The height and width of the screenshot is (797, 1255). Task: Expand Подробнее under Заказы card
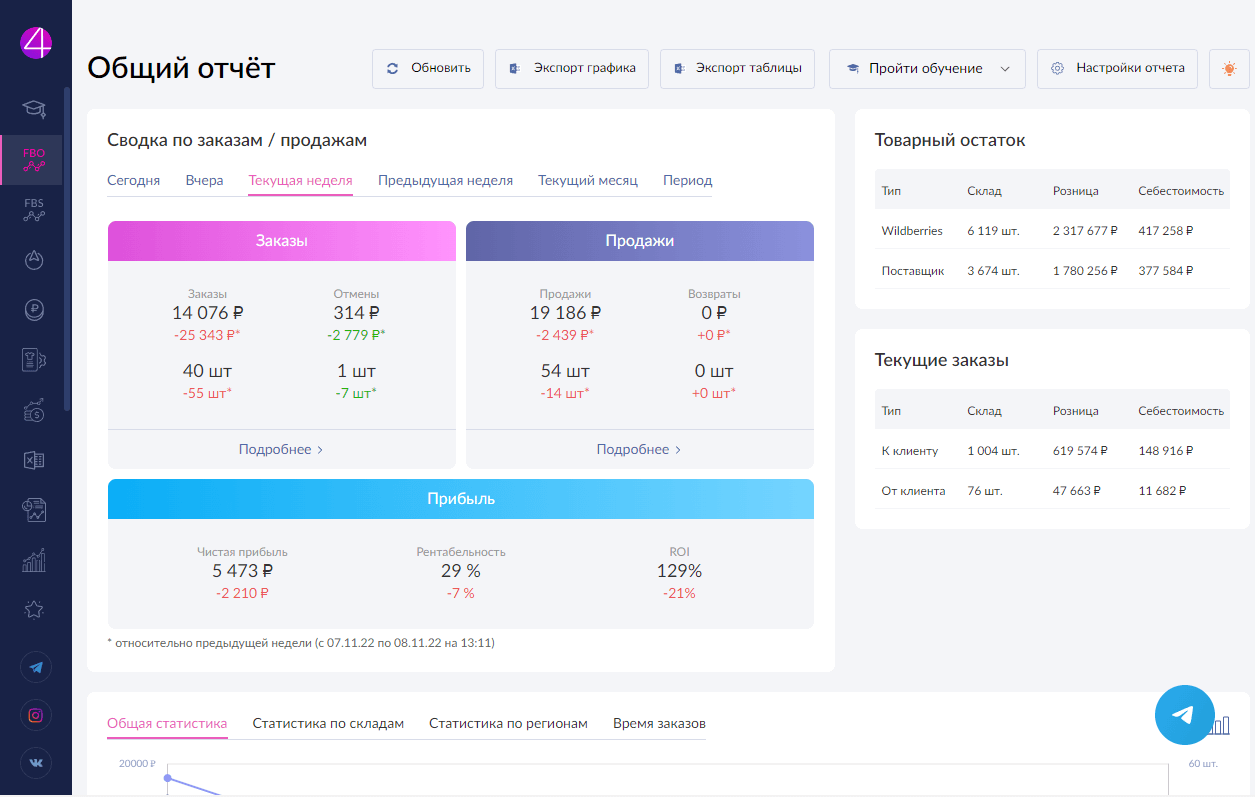pos(281,450)
